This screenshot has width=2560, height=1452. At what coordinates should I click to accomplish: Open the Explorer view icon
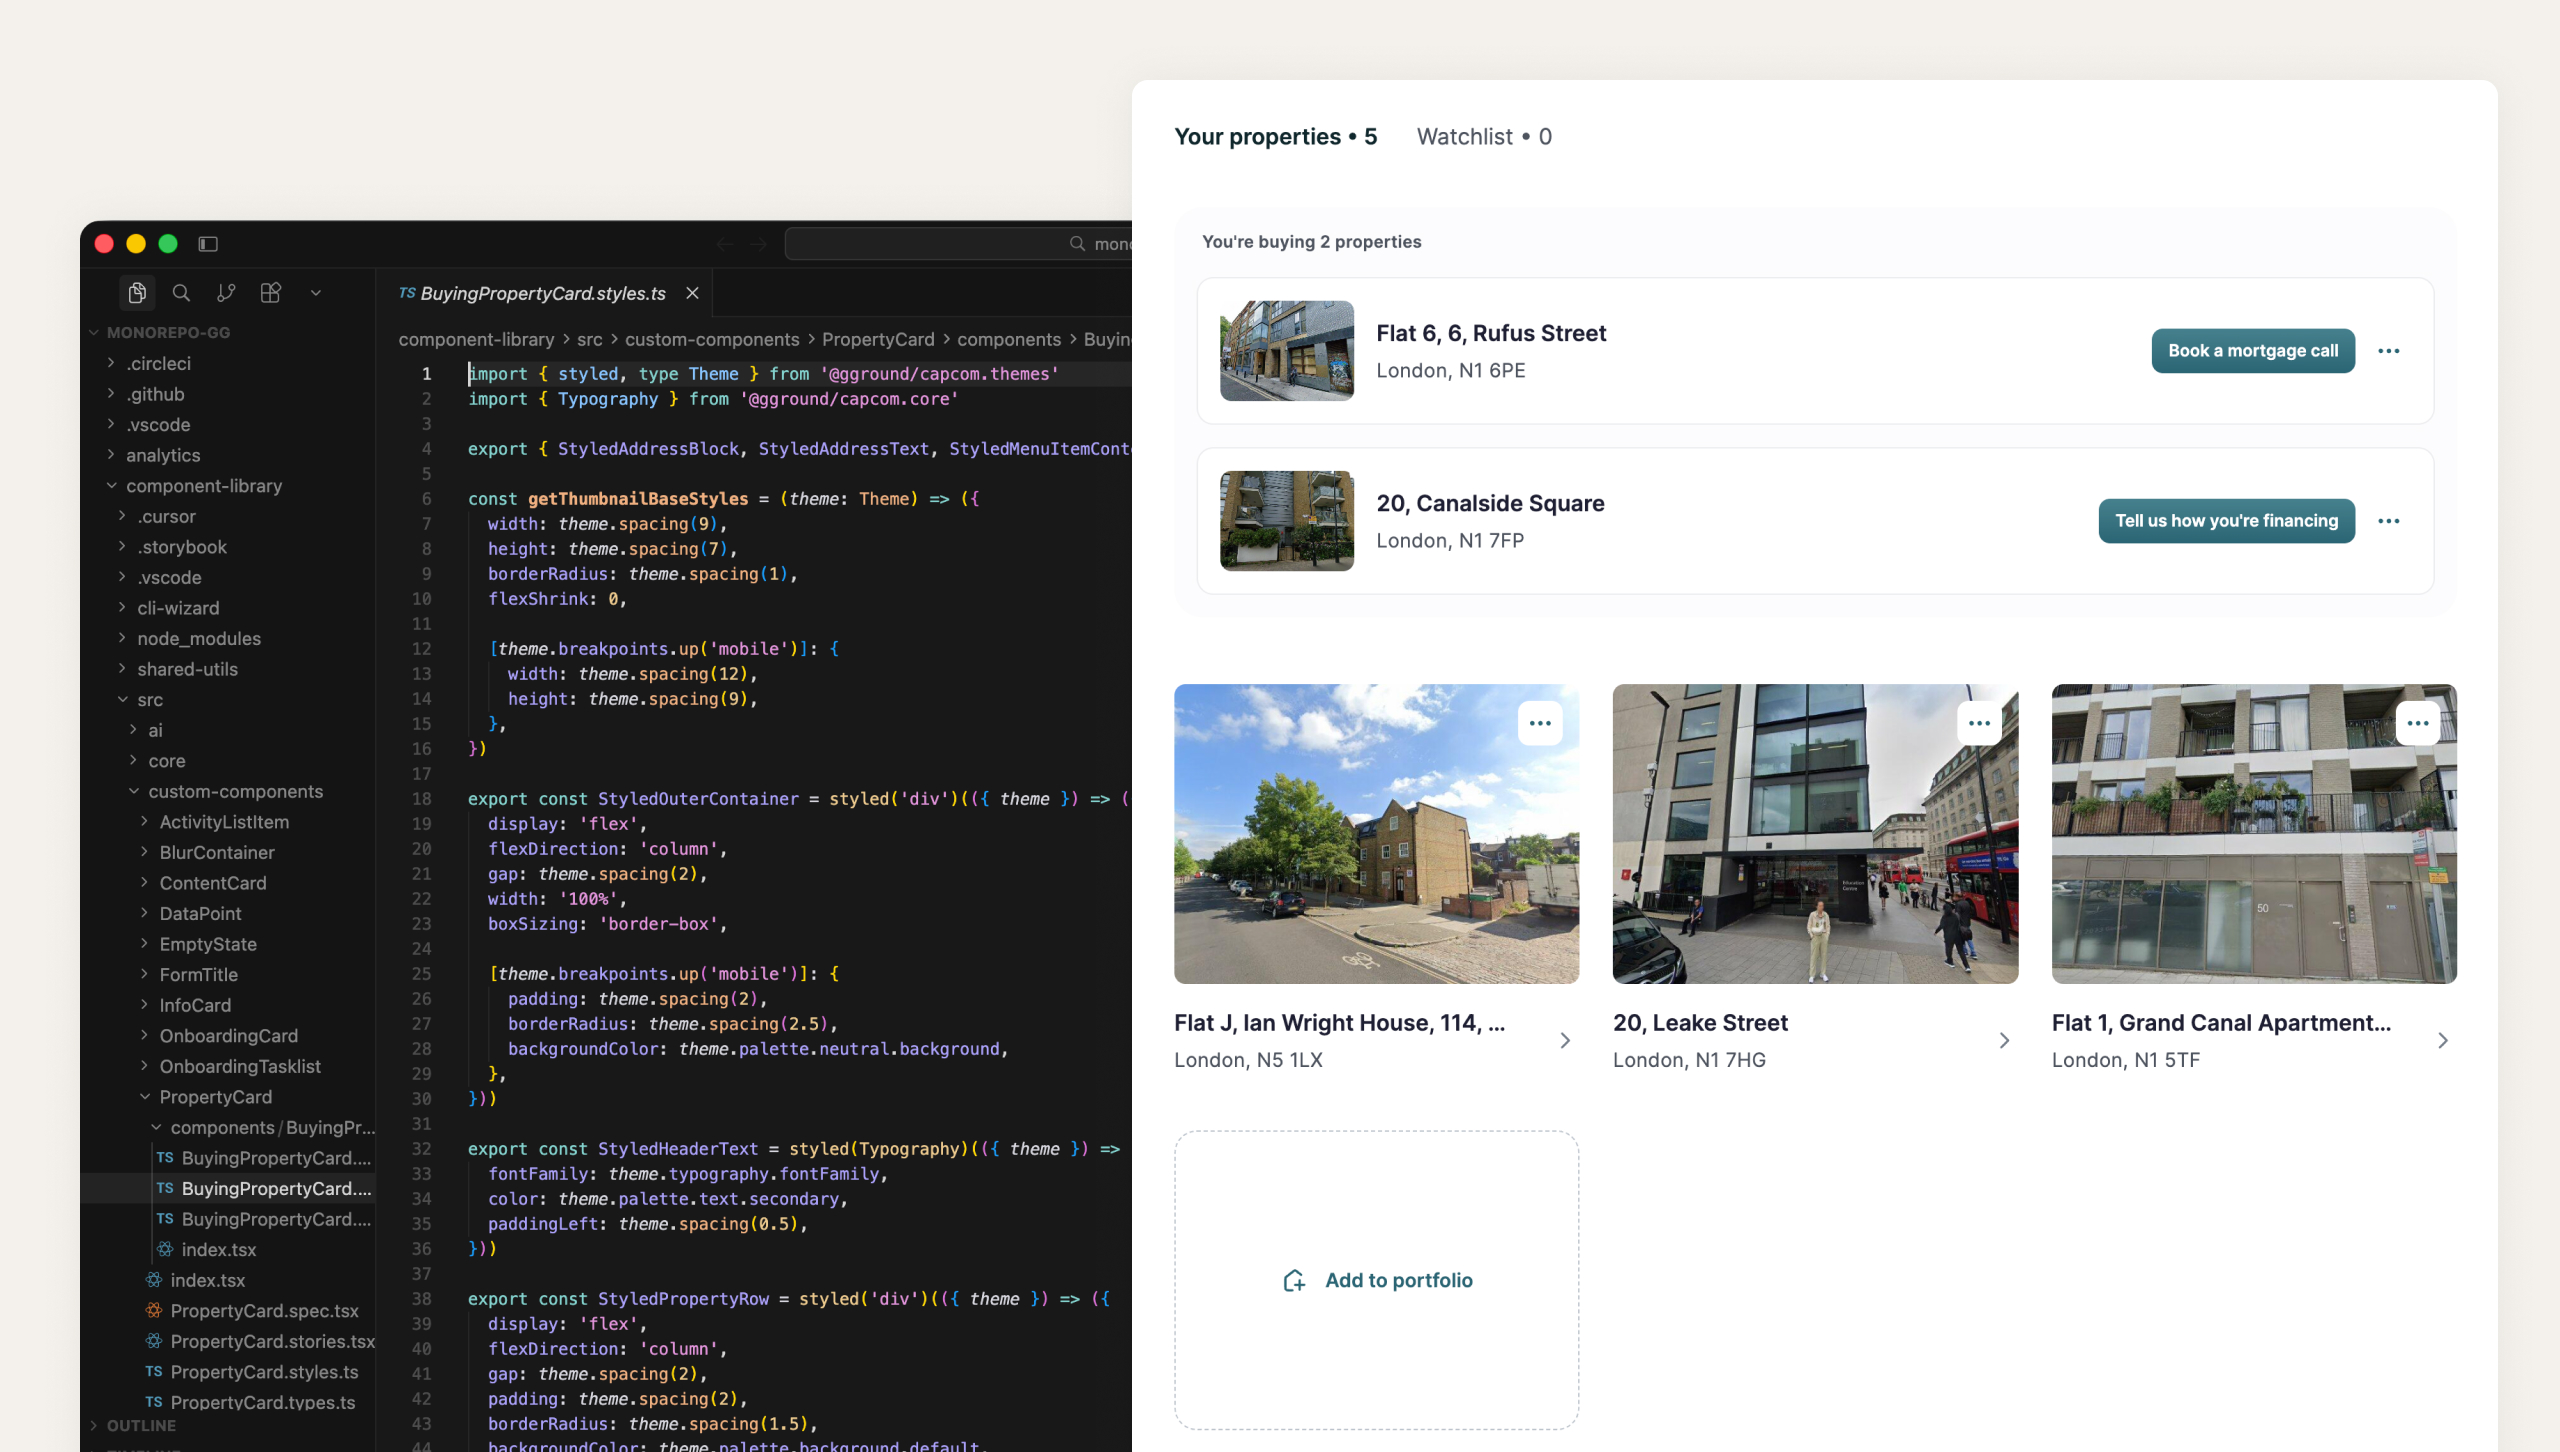pyautogui.click(x=137, y=292)
